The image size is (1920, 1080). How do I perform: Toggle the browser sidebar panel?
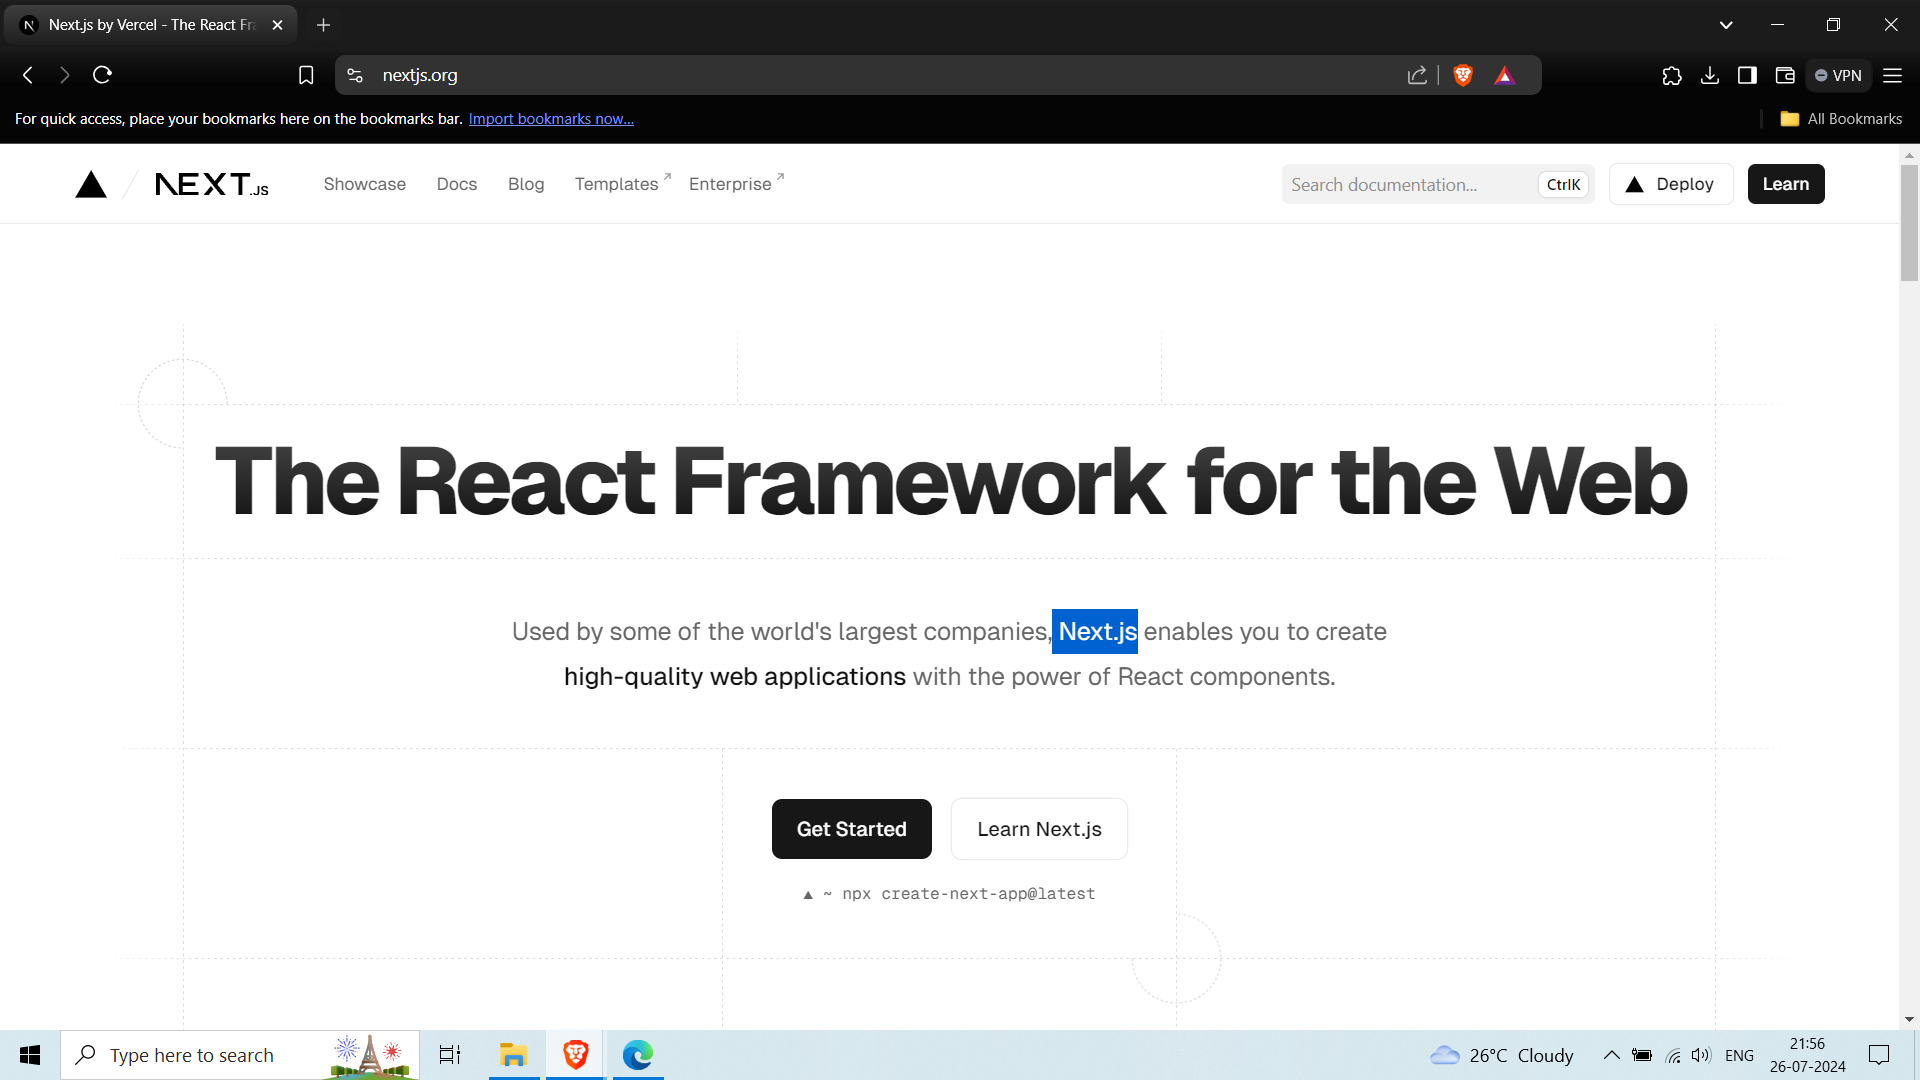[1747, 75]
